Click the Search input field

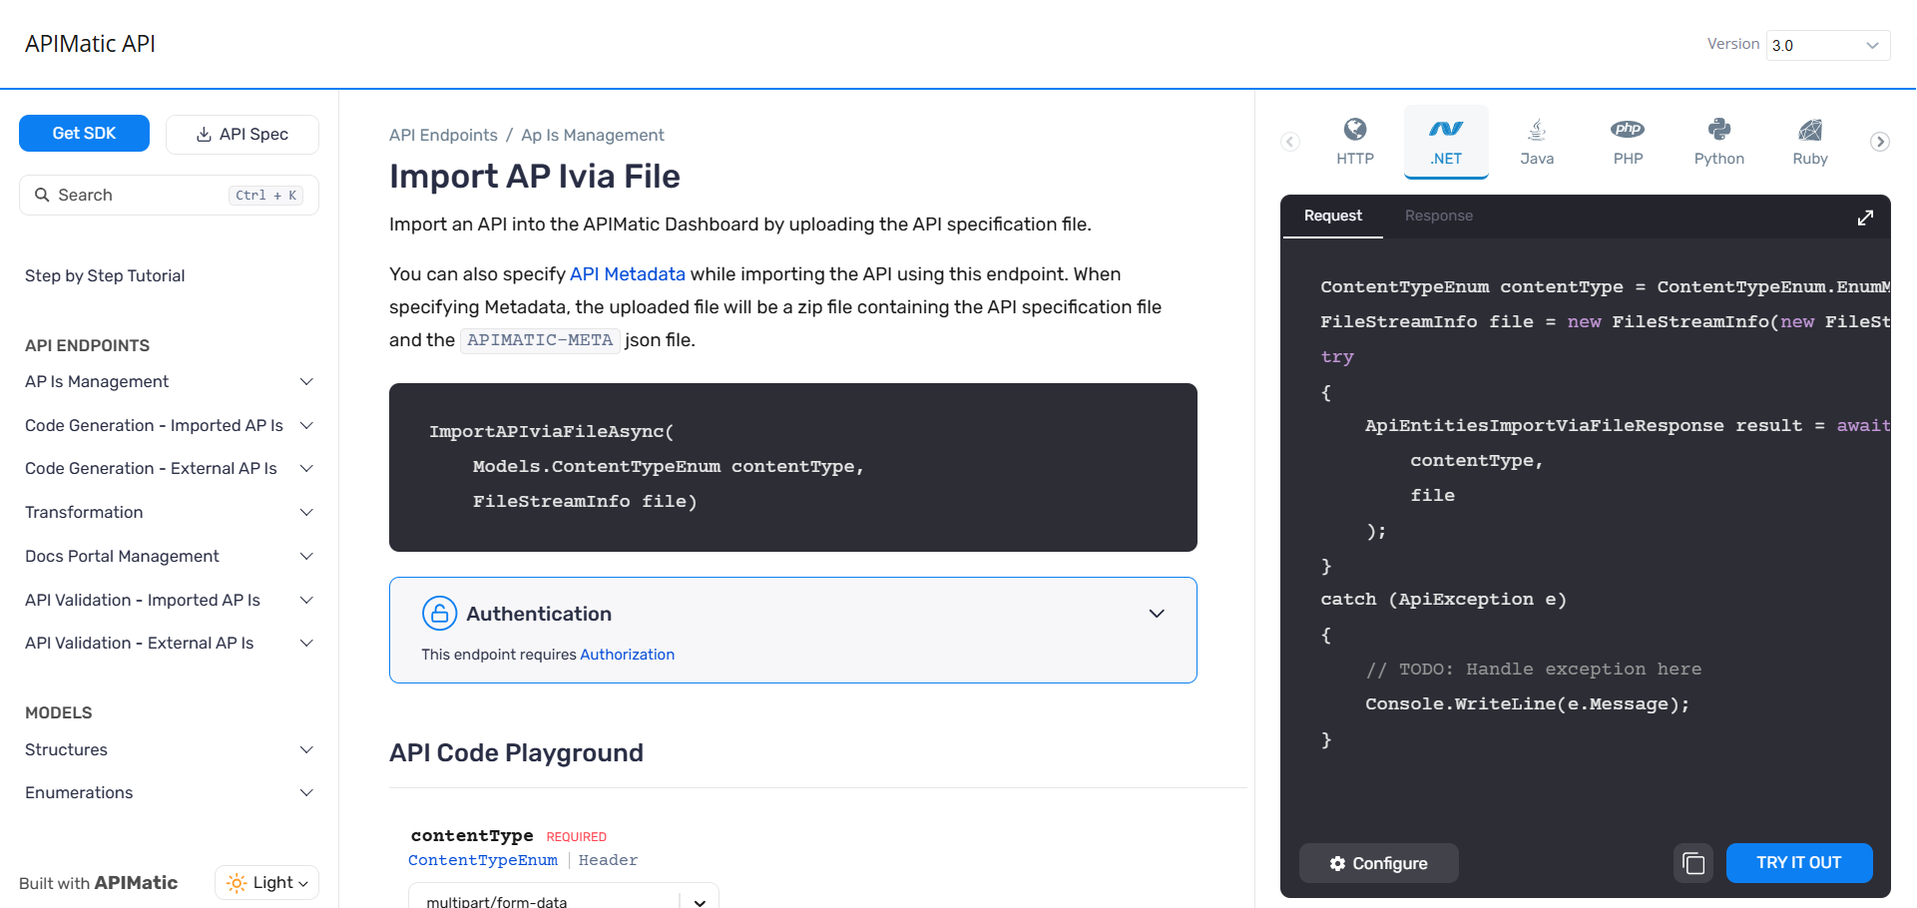pyautogui.click(x=169, y=195)
